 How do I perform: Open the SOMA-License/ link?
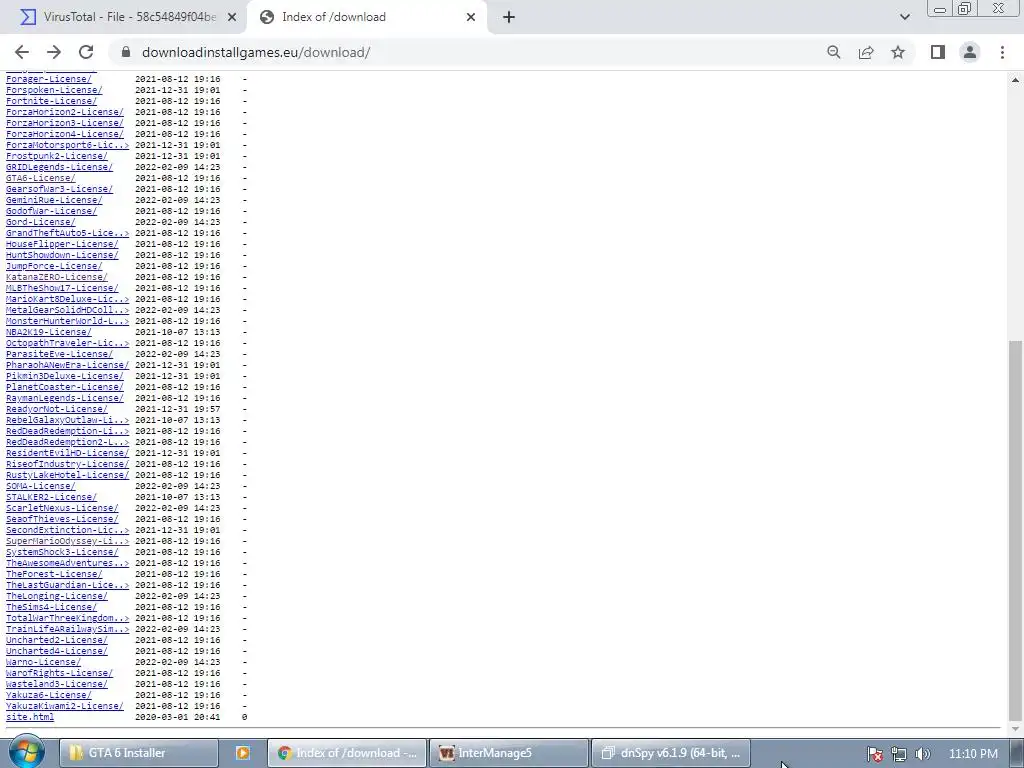pyautogui.click(x=40, y=486)
